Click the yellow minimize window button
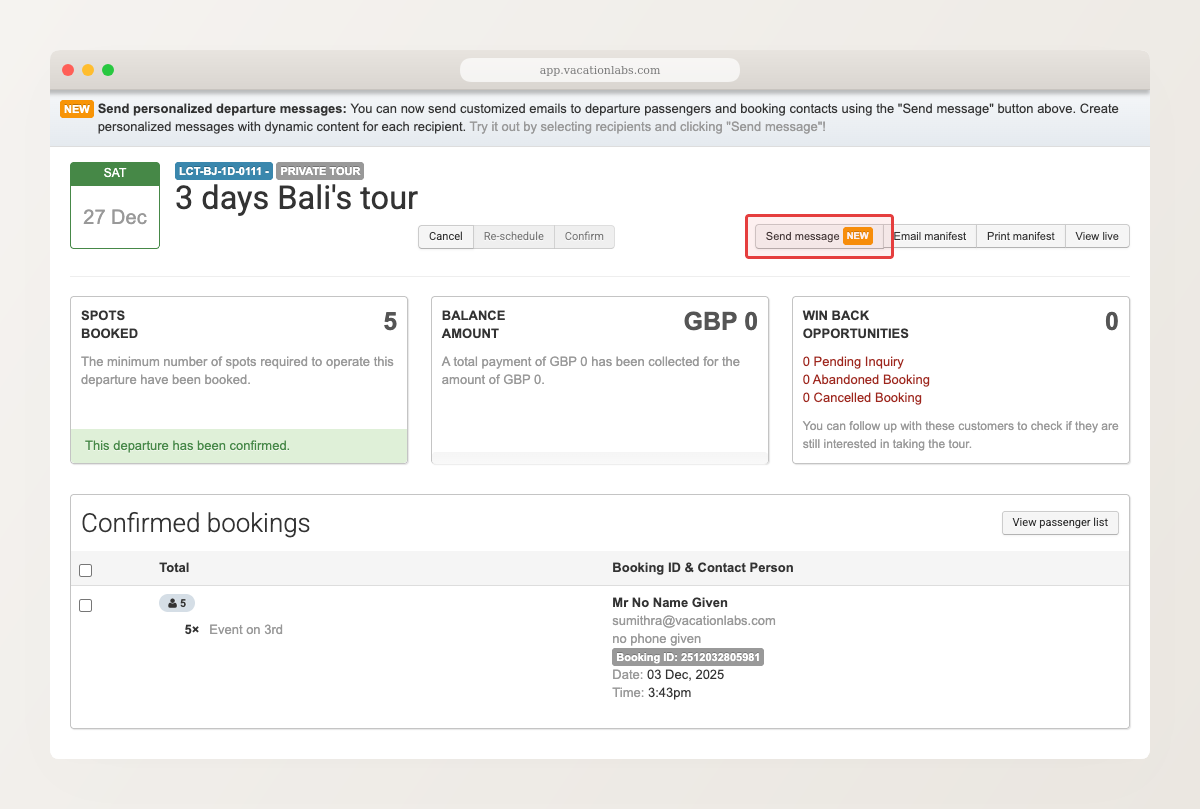The image size is (1200, 809). tap(88, 70)
